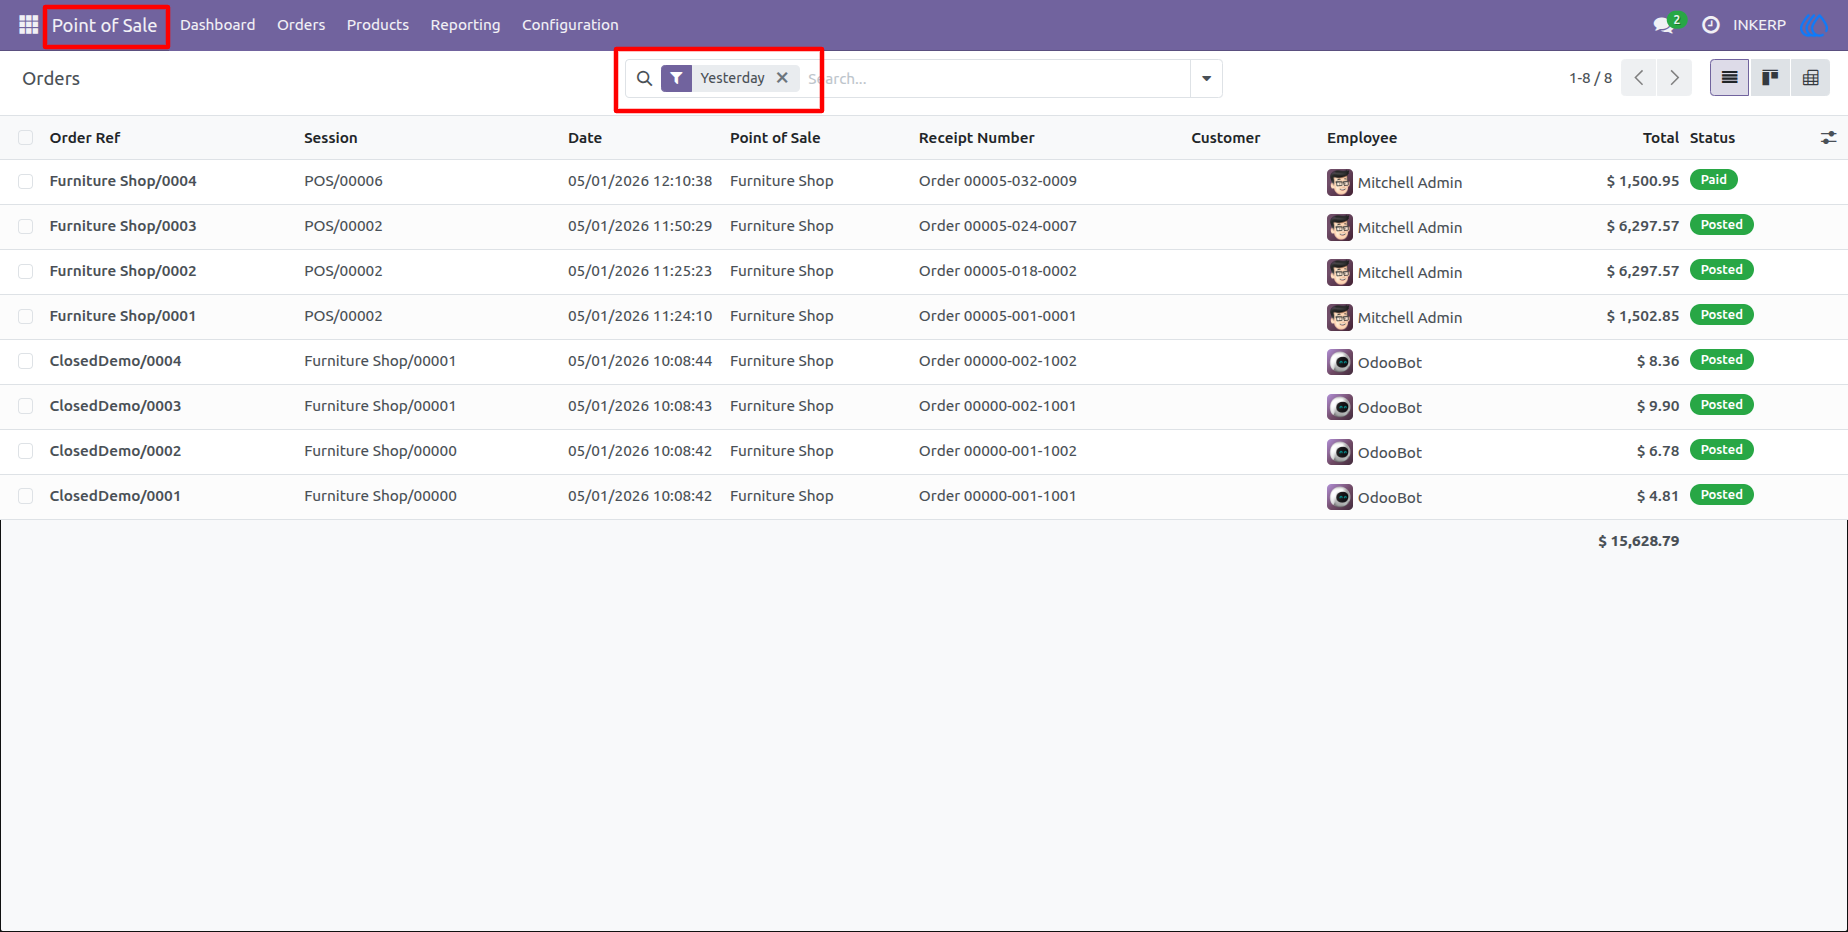This screenshot has height=932, width=1848.
Task: Remove the Yesterday filter tag
Action: click(x=782, y=78)
